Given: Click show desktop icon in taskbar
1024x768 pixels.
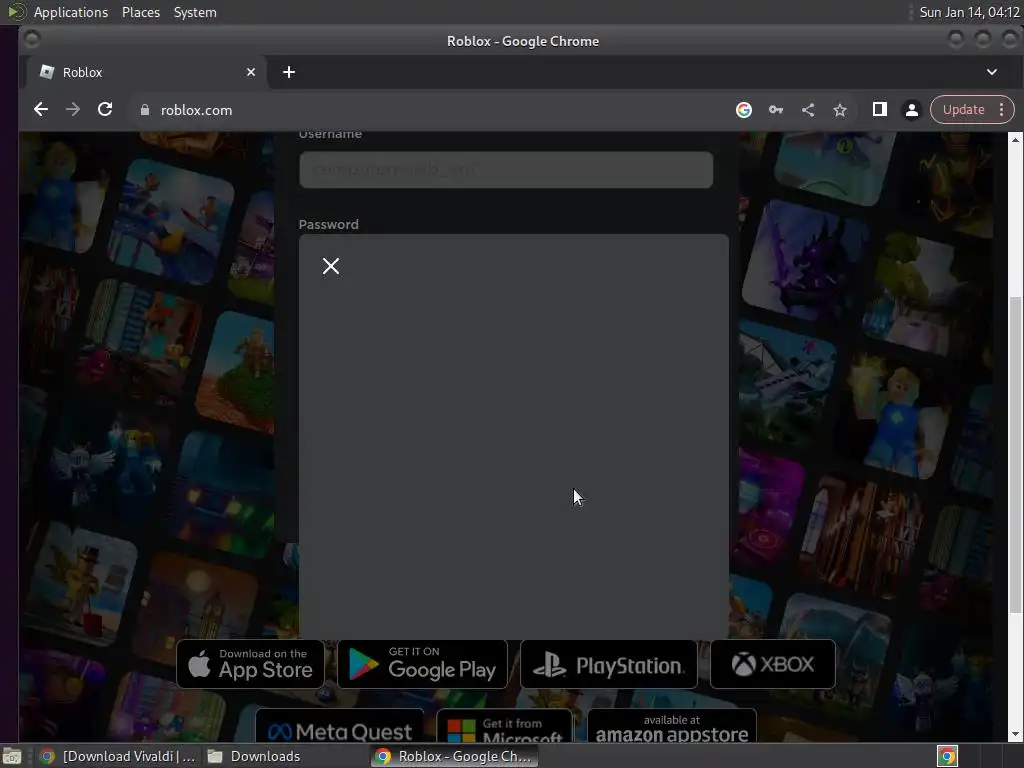Looking at the screenshot, I should [x=12, y=756].
